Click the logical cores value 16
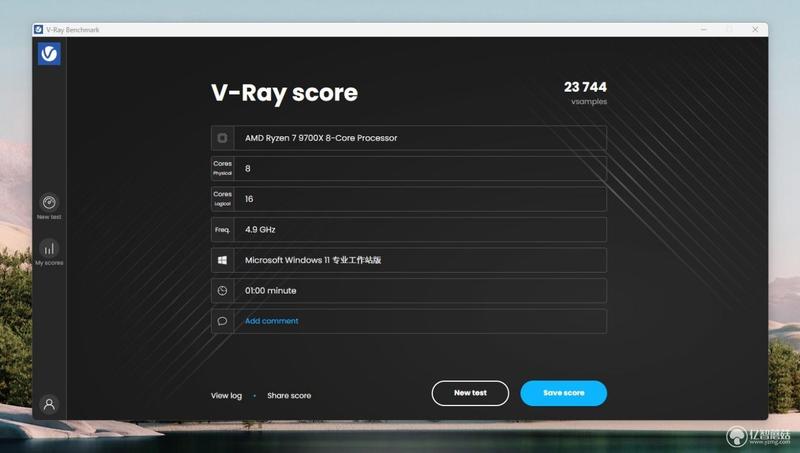The image size is (800, 453). tap(249, 199)
